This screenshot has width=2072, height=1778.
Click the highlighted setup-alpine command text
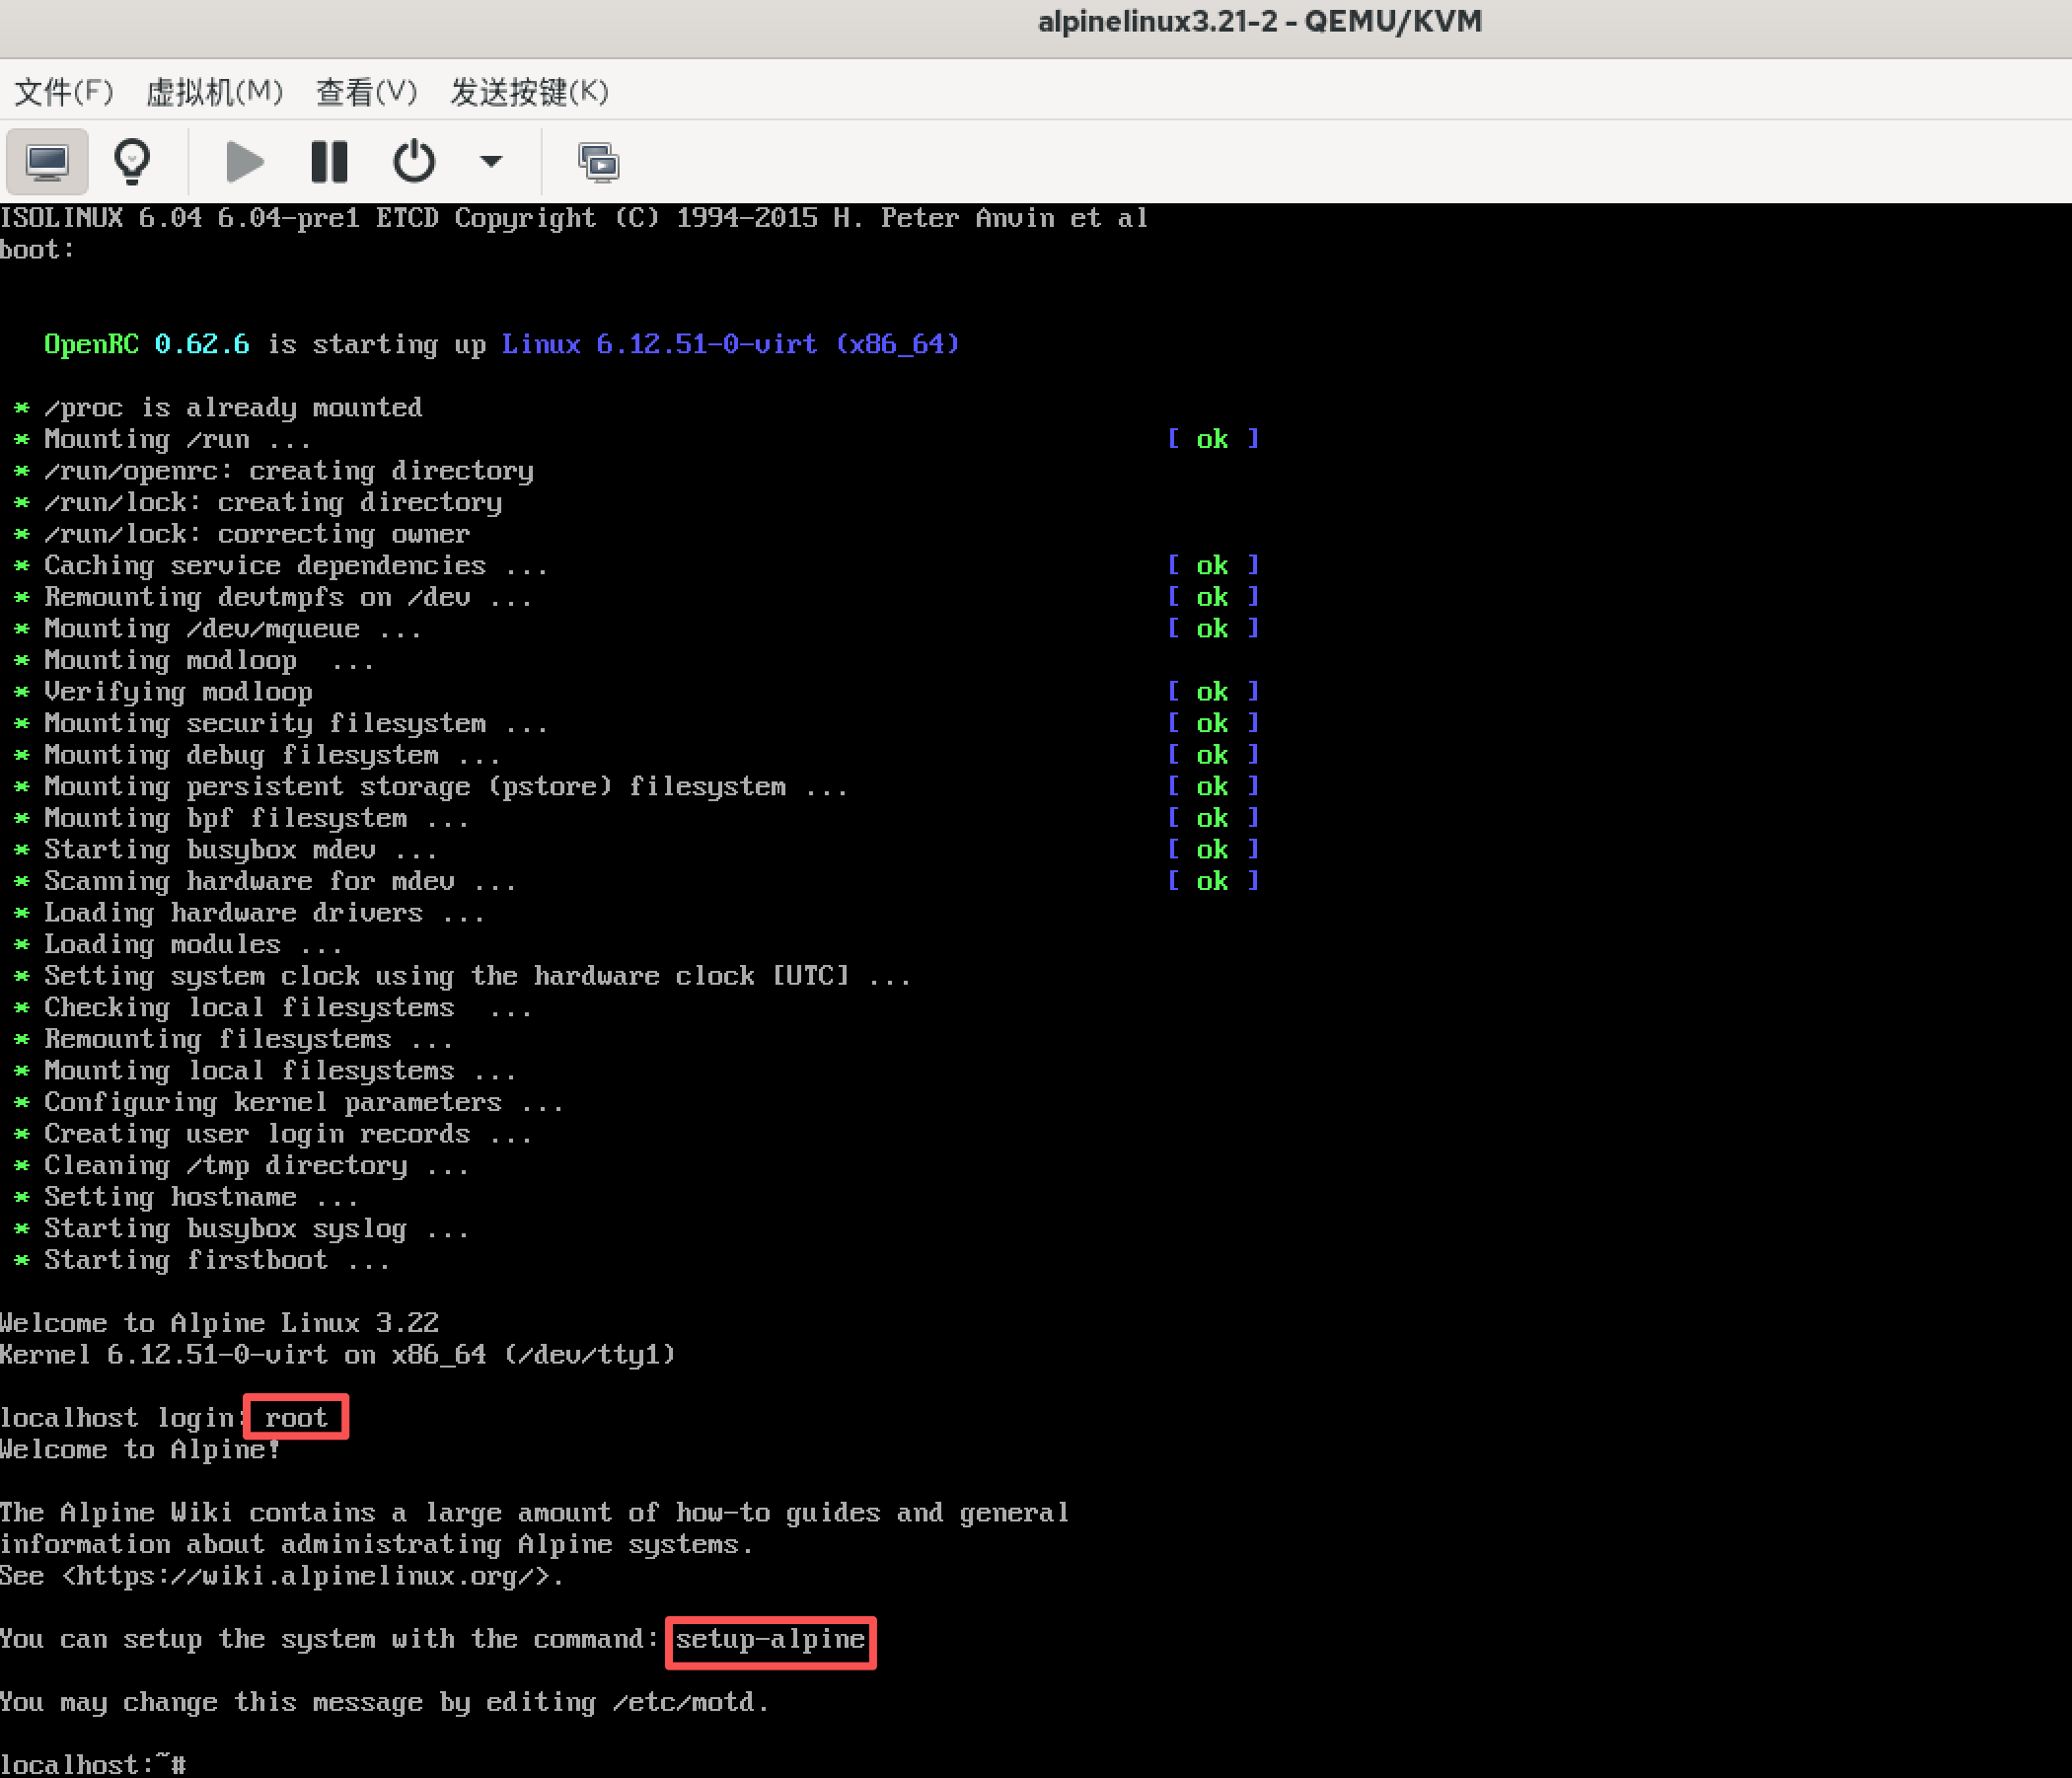[x=770, y=1639]
